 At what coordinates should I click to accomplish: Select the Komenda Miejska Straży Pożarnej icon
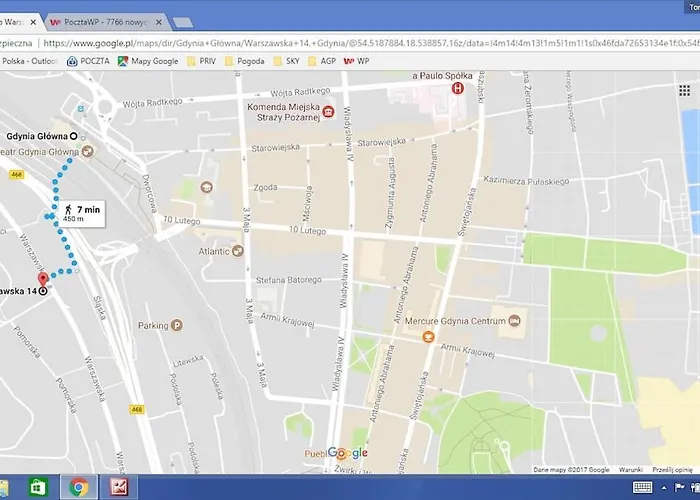327,113
